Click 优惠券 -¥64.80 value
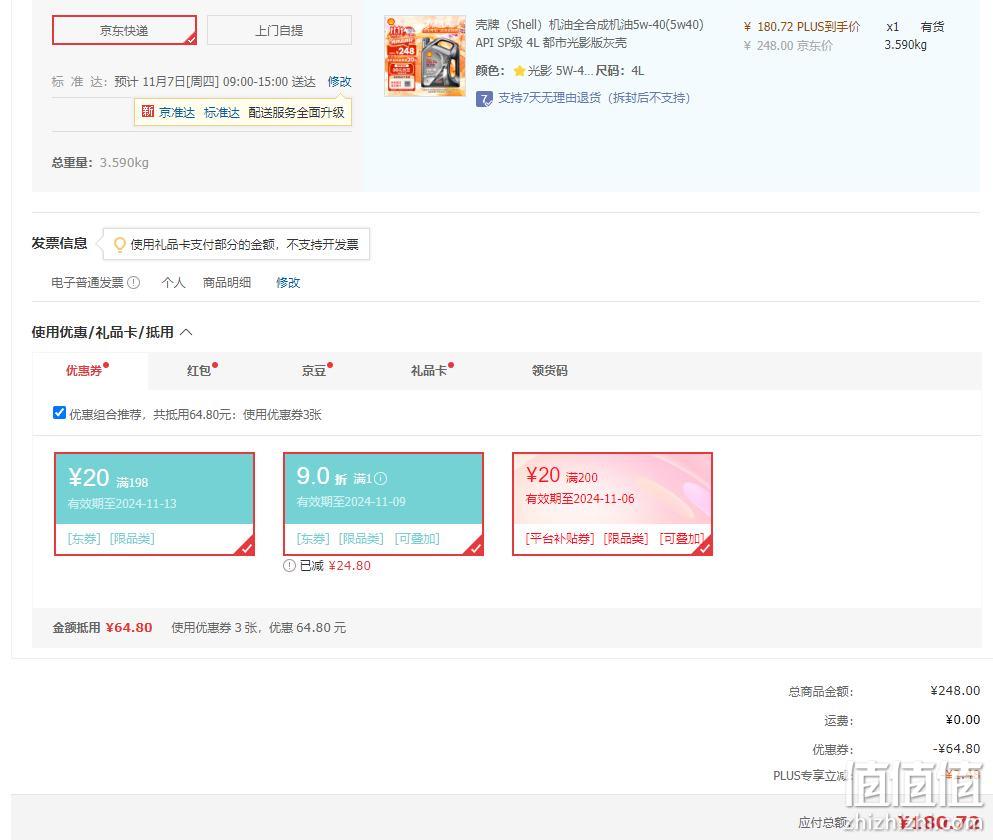This screenshot has height=840, width=993. tap(956, 749)
